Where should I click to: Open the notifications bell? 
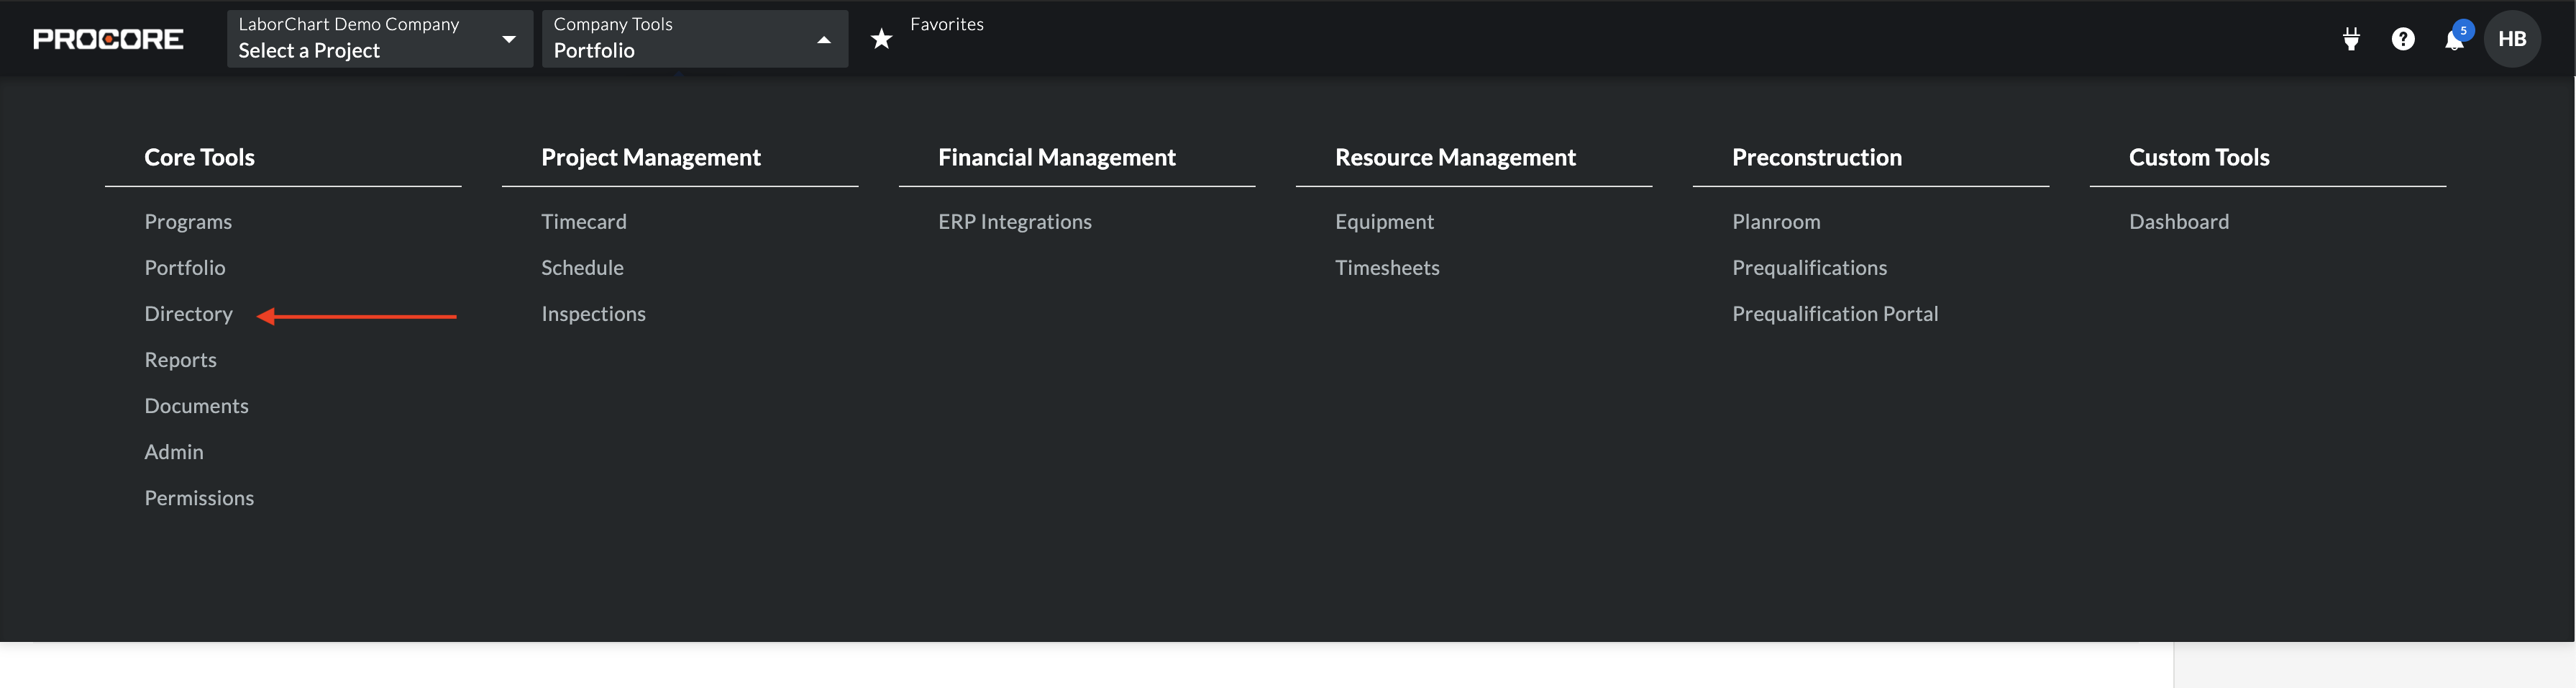[x=2454, y=40]
